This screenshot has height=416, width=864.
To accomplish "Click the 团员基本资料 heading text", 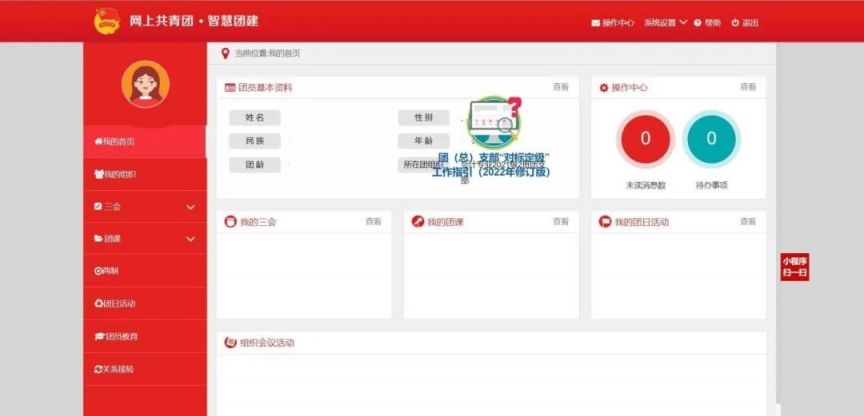I will point(265,88).
